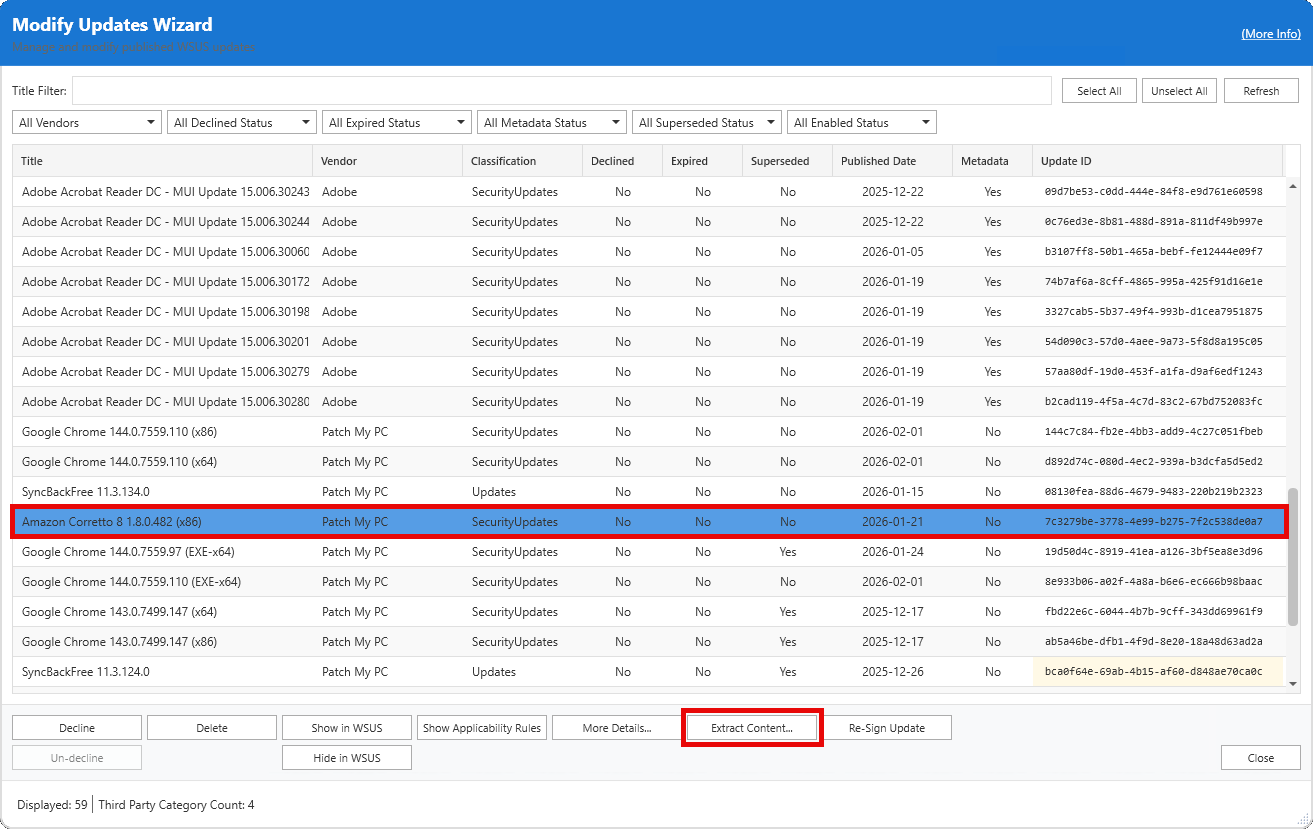Click the Classification column header
1313x829 pixels.
tap(503, 161)
